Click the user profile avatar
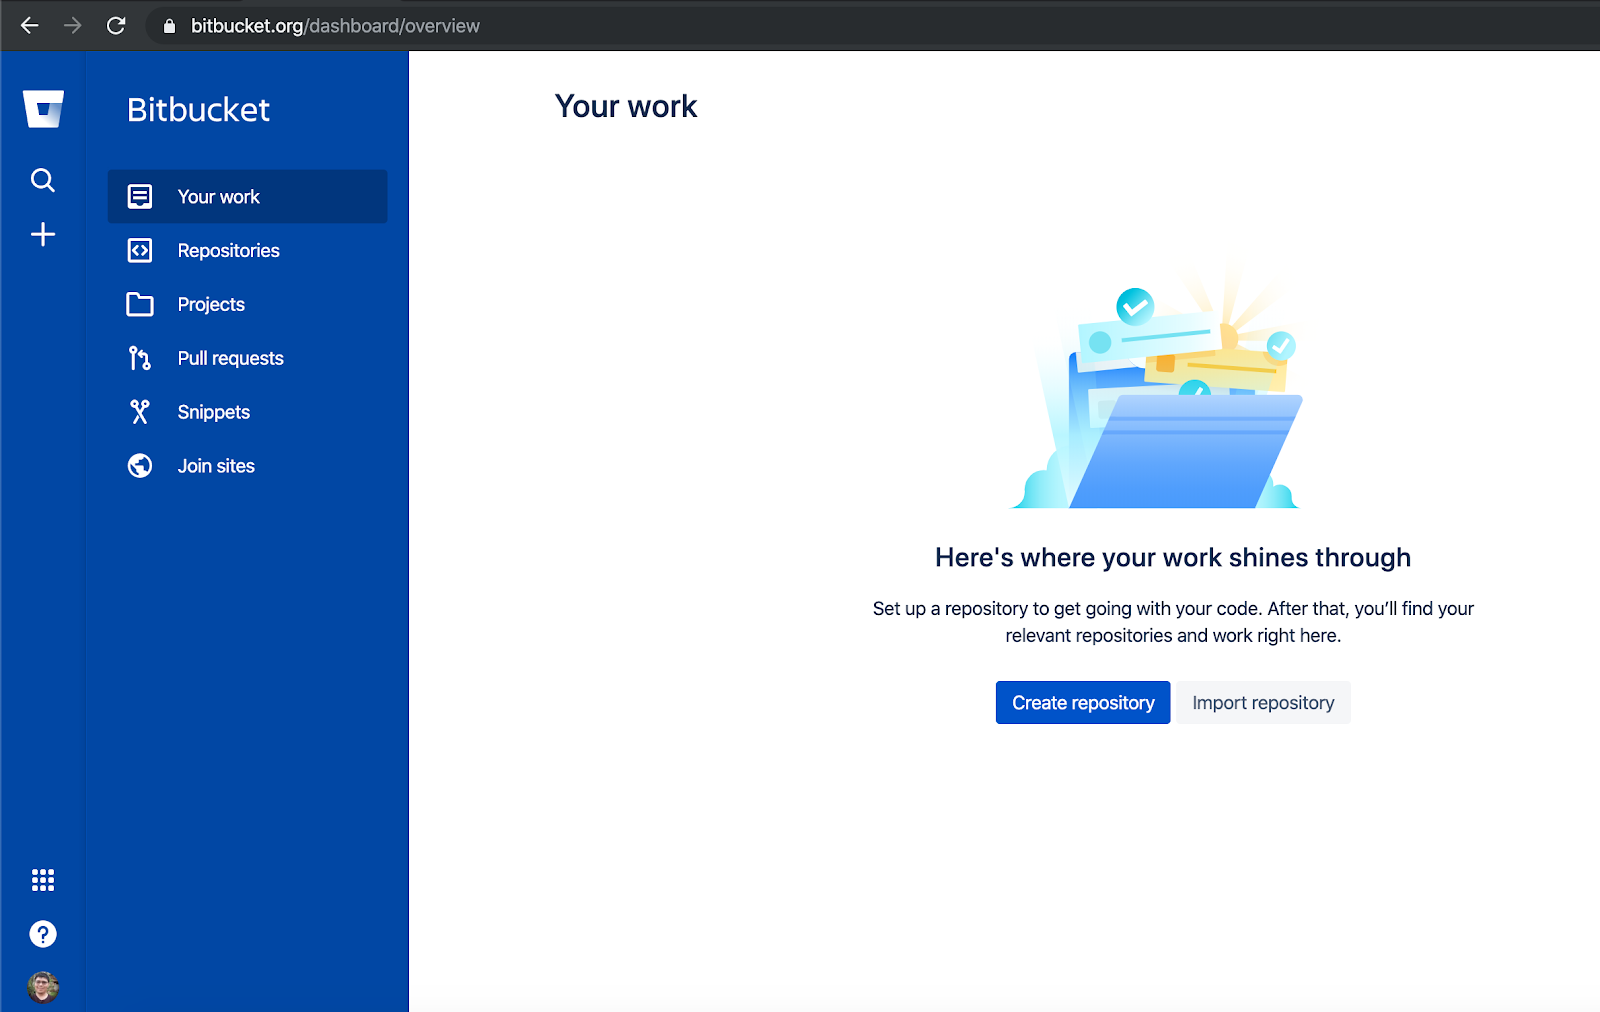Viewport: 1600px width, 1012px height. click(x=43, y=987)
